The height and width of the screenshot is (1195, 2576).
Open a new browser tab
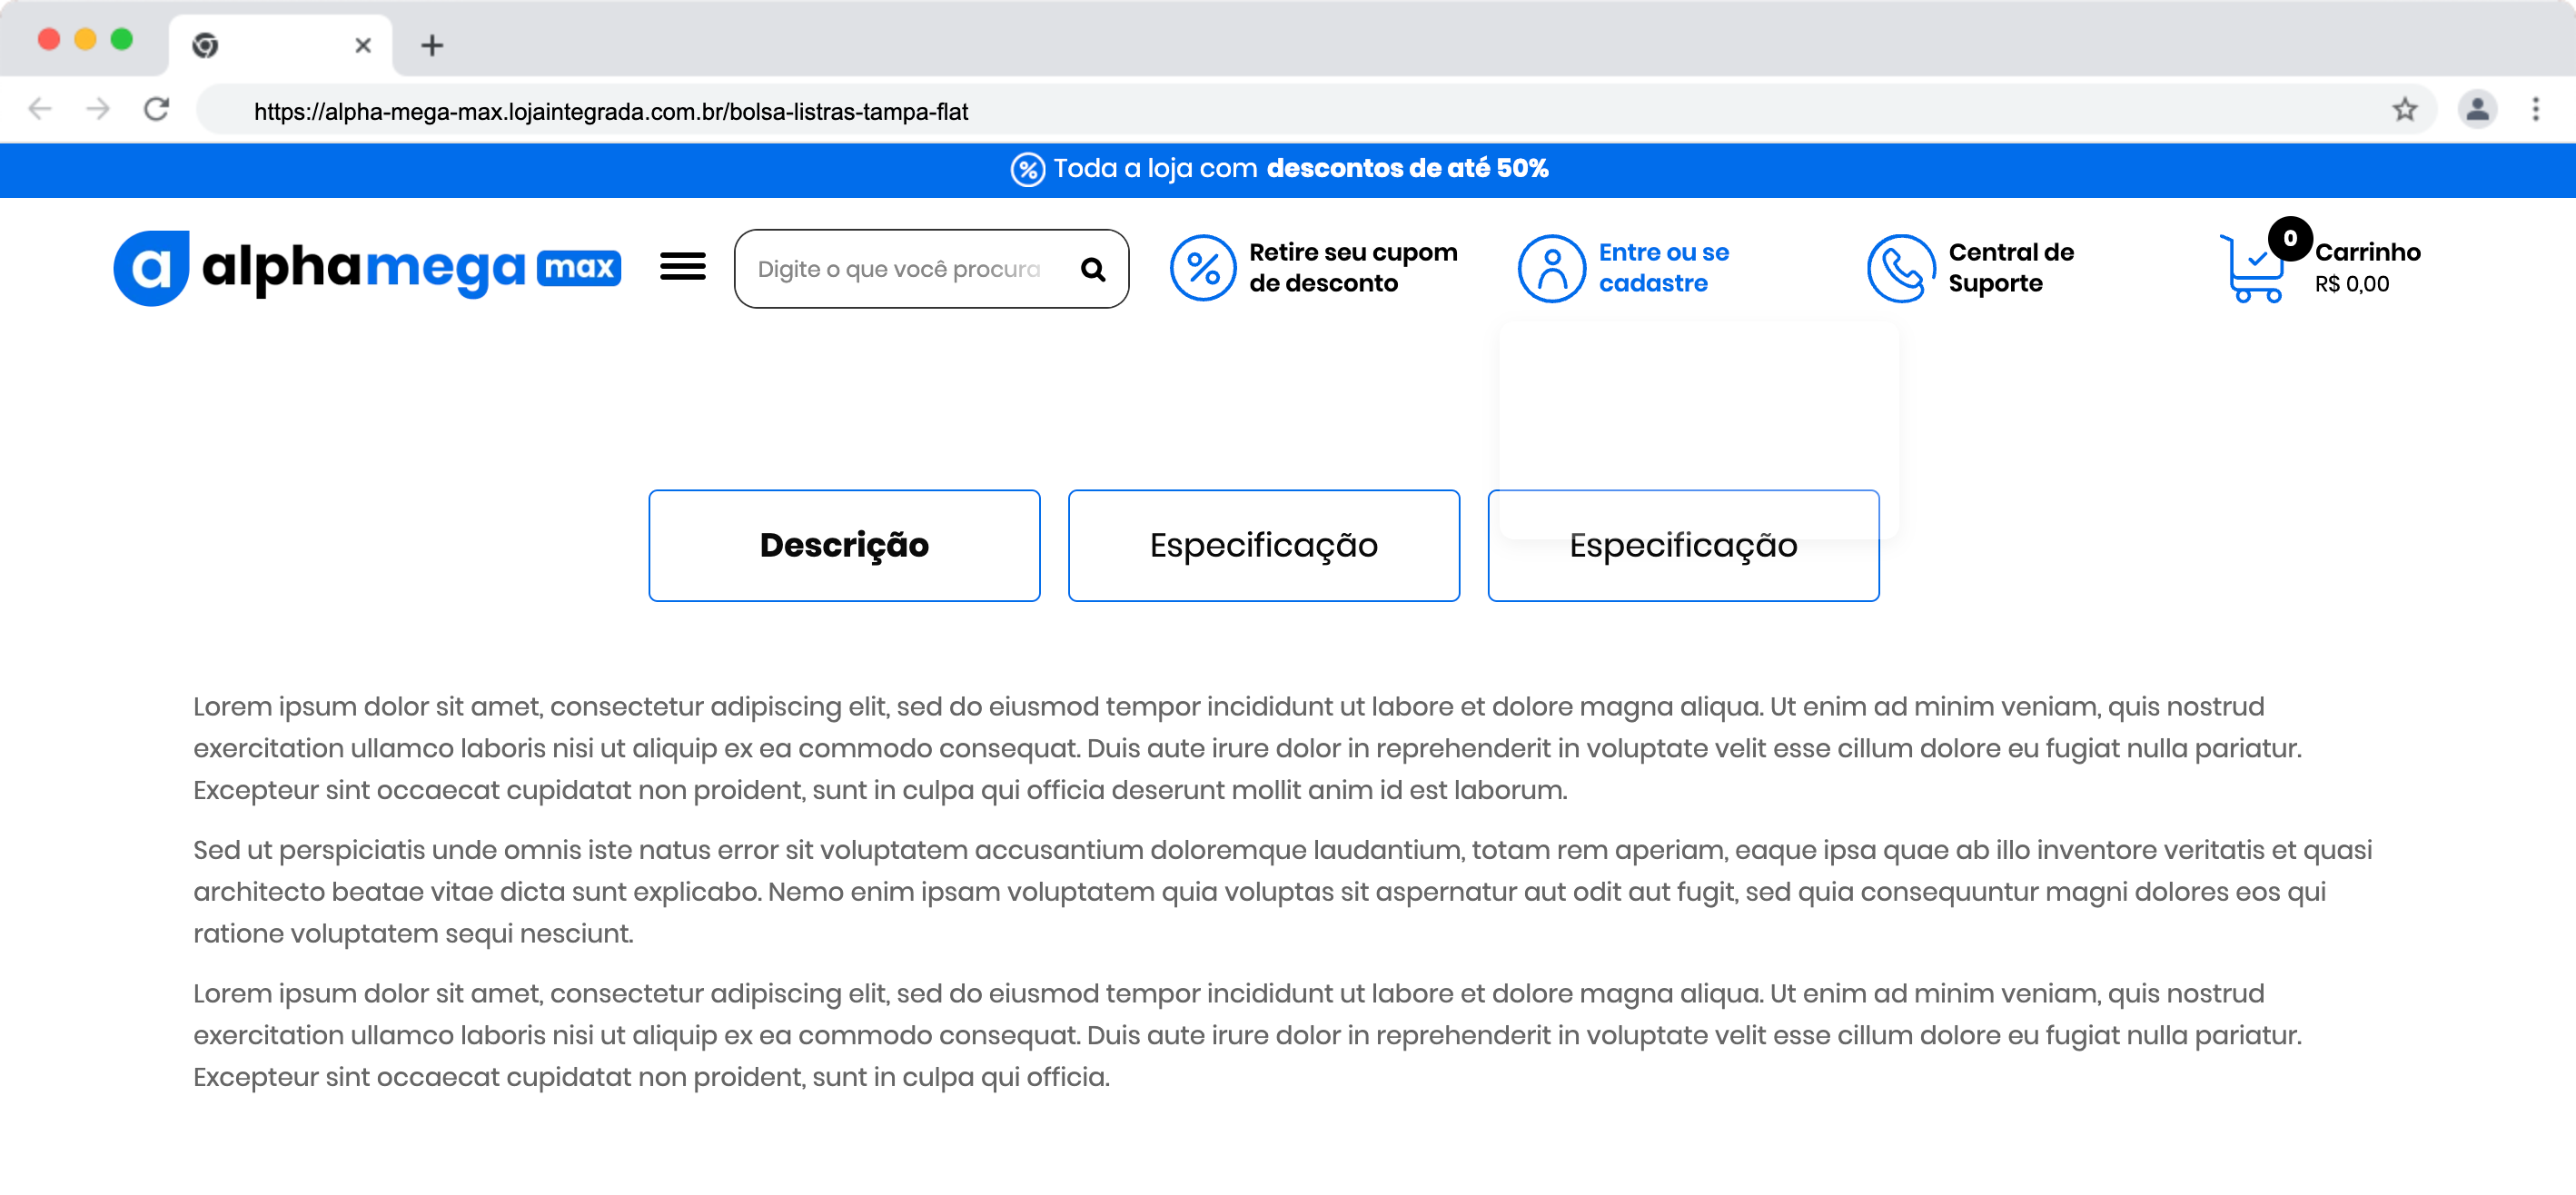(x=432, y=45)
